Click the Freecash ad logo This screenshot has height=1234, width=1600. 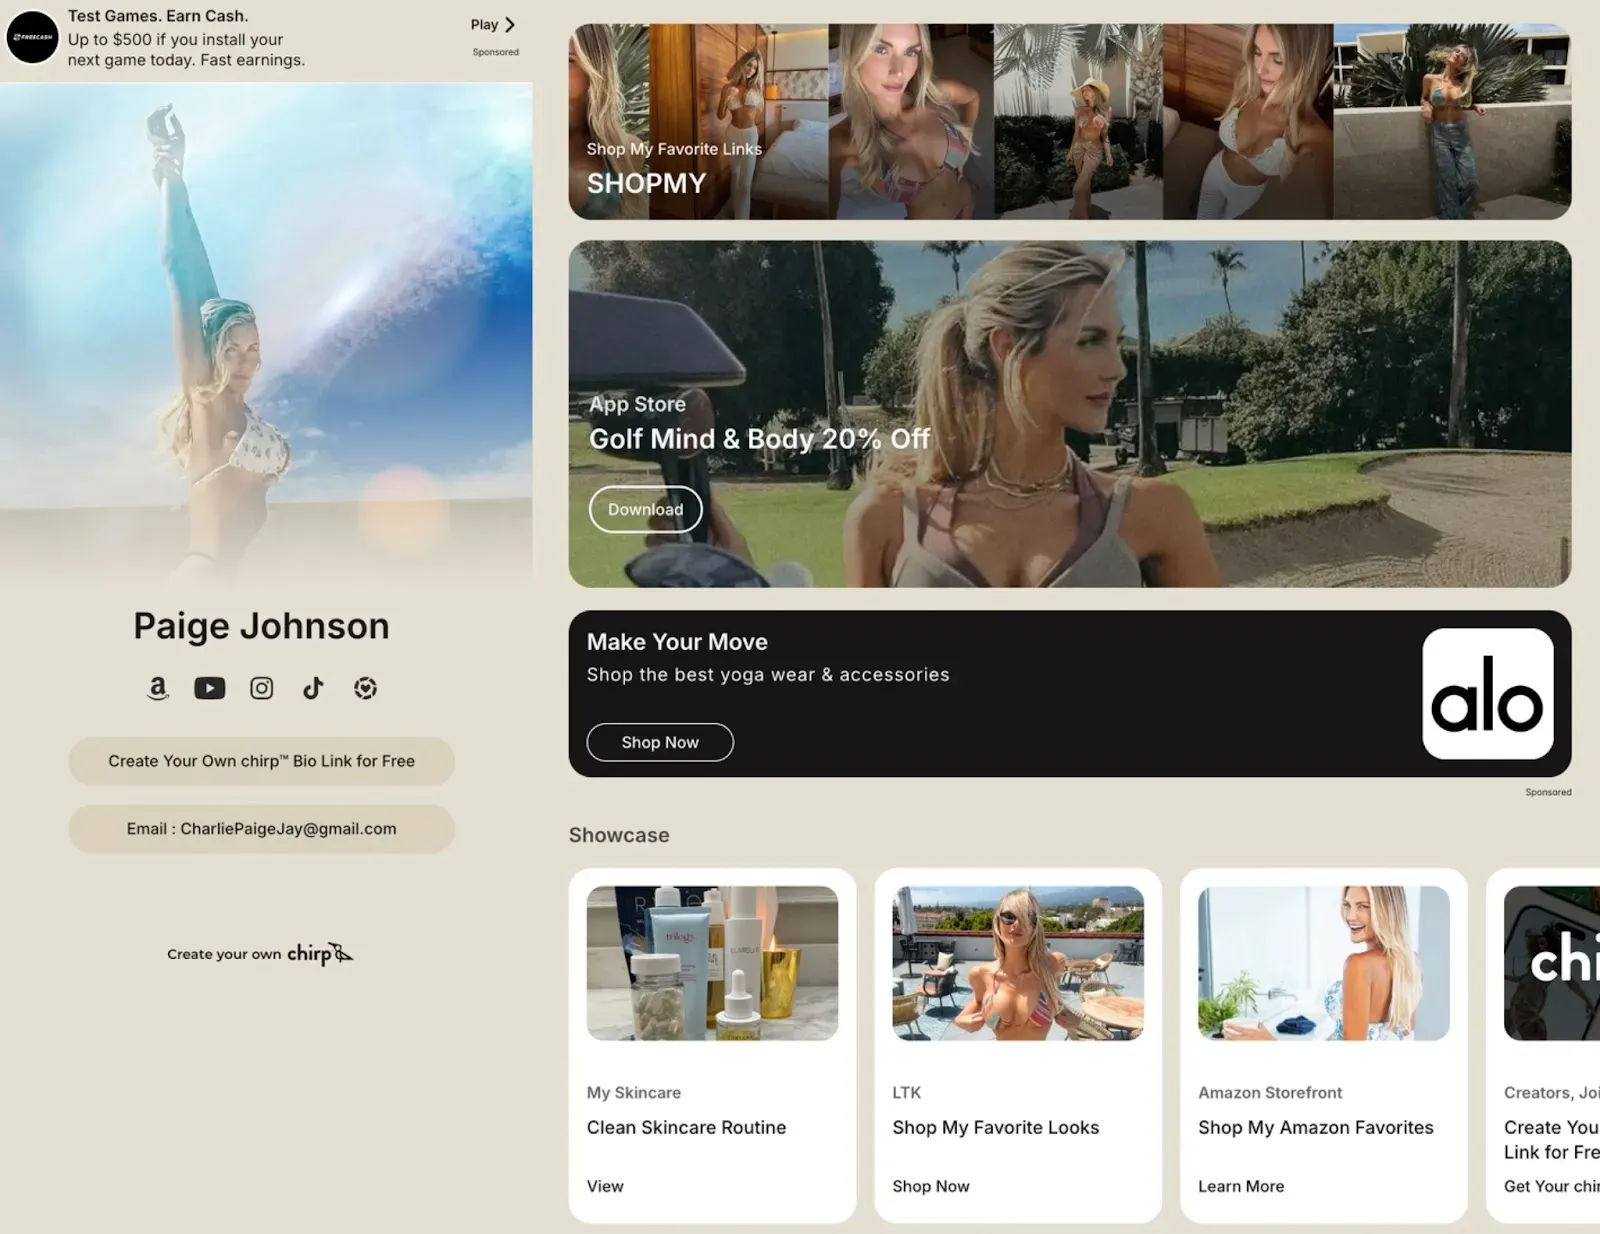pos(32,37)
